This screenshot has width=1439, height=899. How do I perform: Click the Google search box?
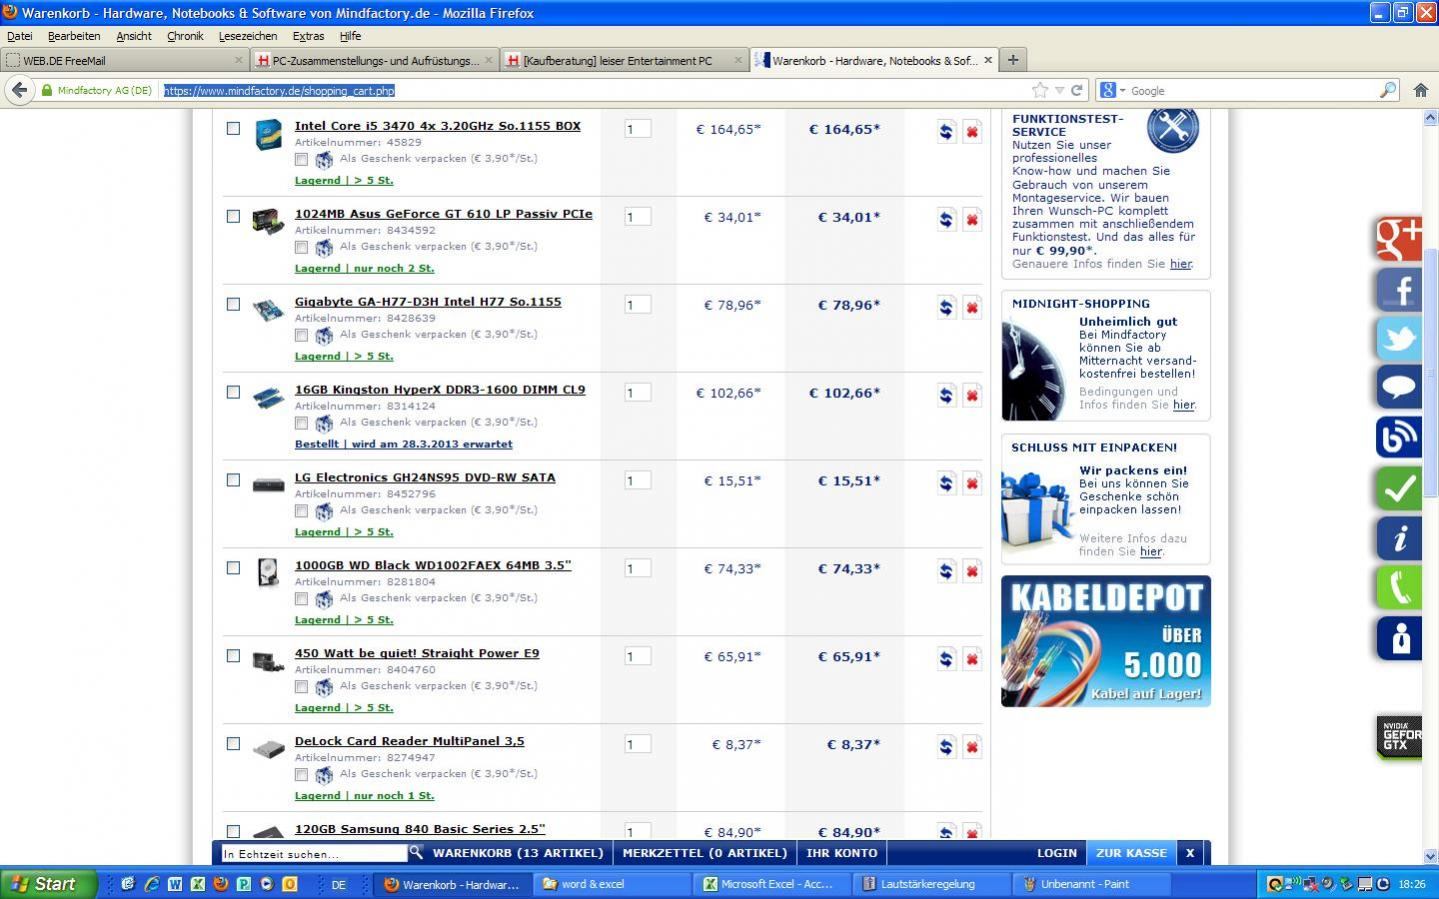click(x=1253, y=90)
